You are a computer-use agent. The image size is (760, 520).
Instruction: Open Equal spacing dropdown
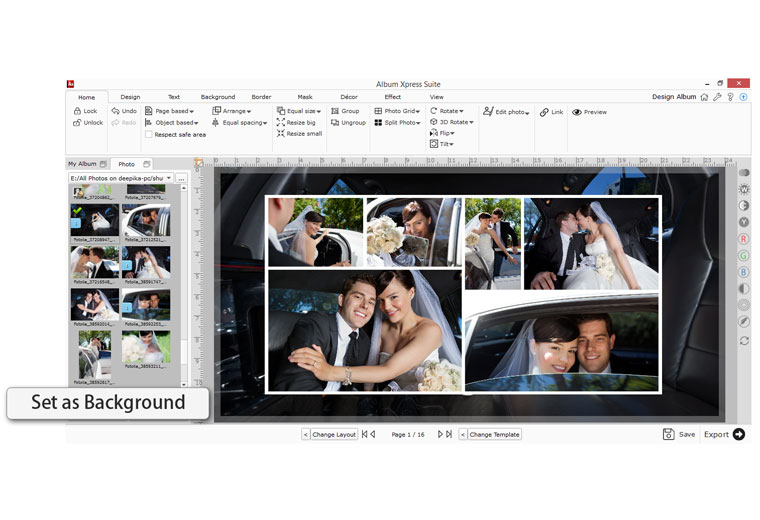point(239,123)
